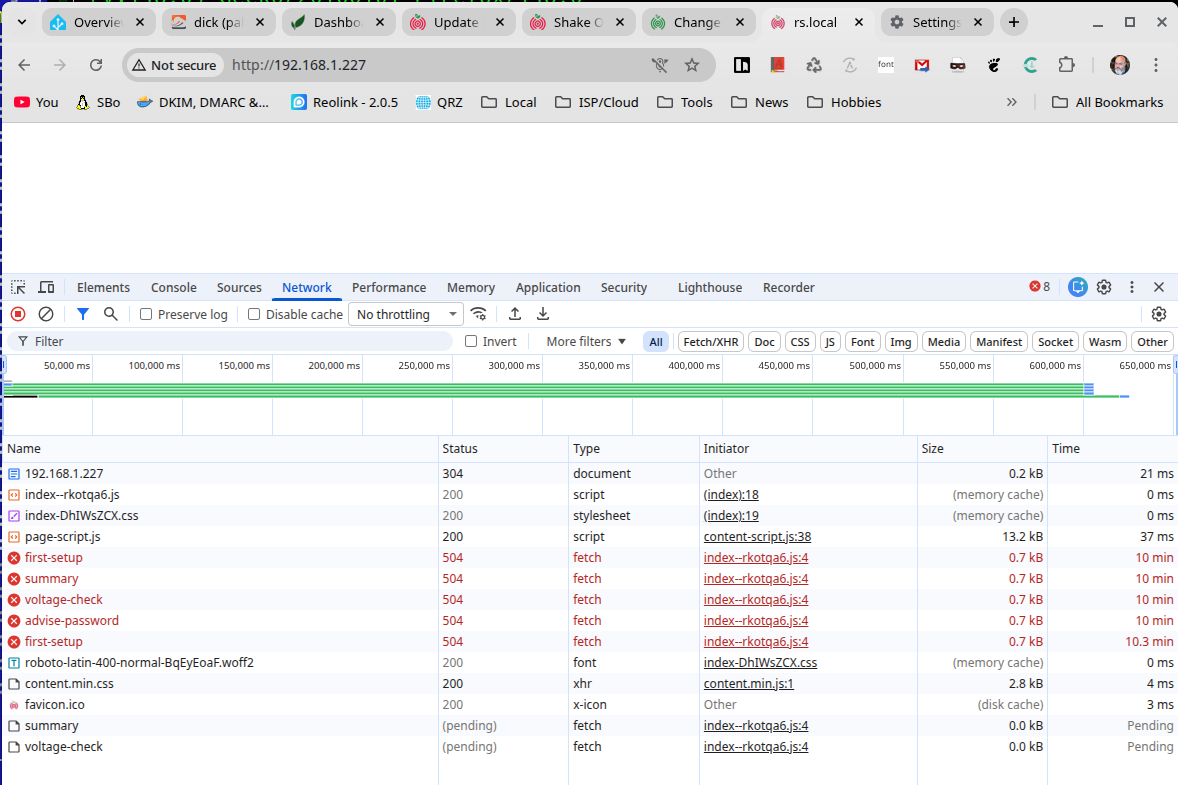This screenshot has width=1178, height=785.
Task: Open the network search magnifier
Action: point(111,314)
